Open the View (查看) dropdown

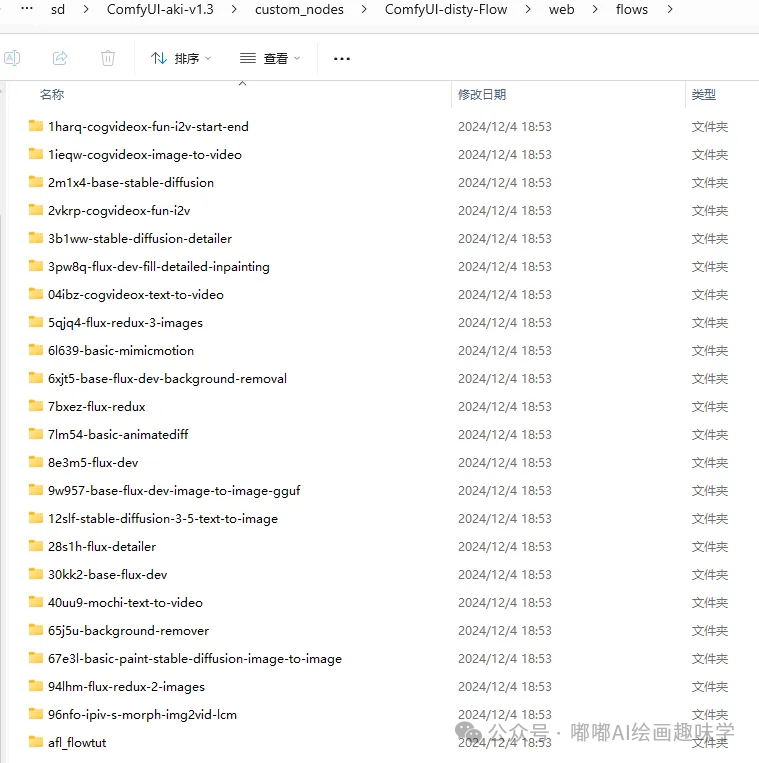tap(270, 58)
